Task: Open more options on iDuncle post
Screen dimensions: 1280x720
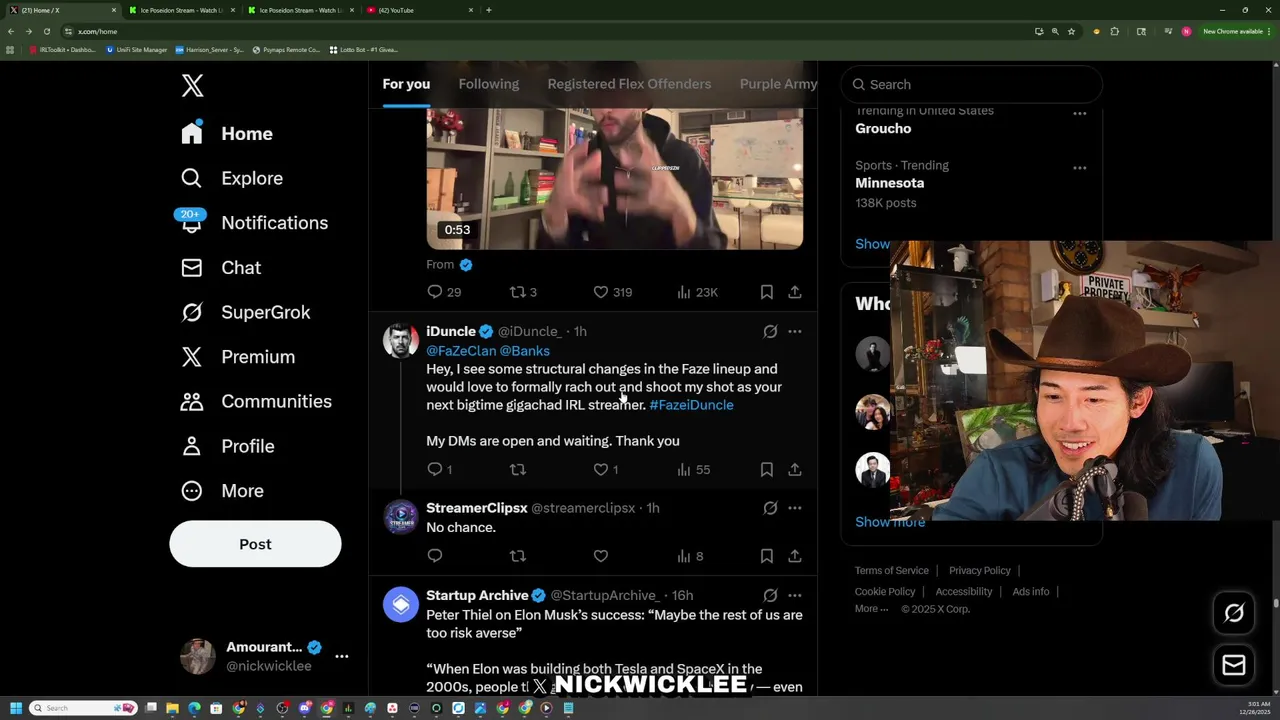Action: pyautogui.click(x=795, y=331)
